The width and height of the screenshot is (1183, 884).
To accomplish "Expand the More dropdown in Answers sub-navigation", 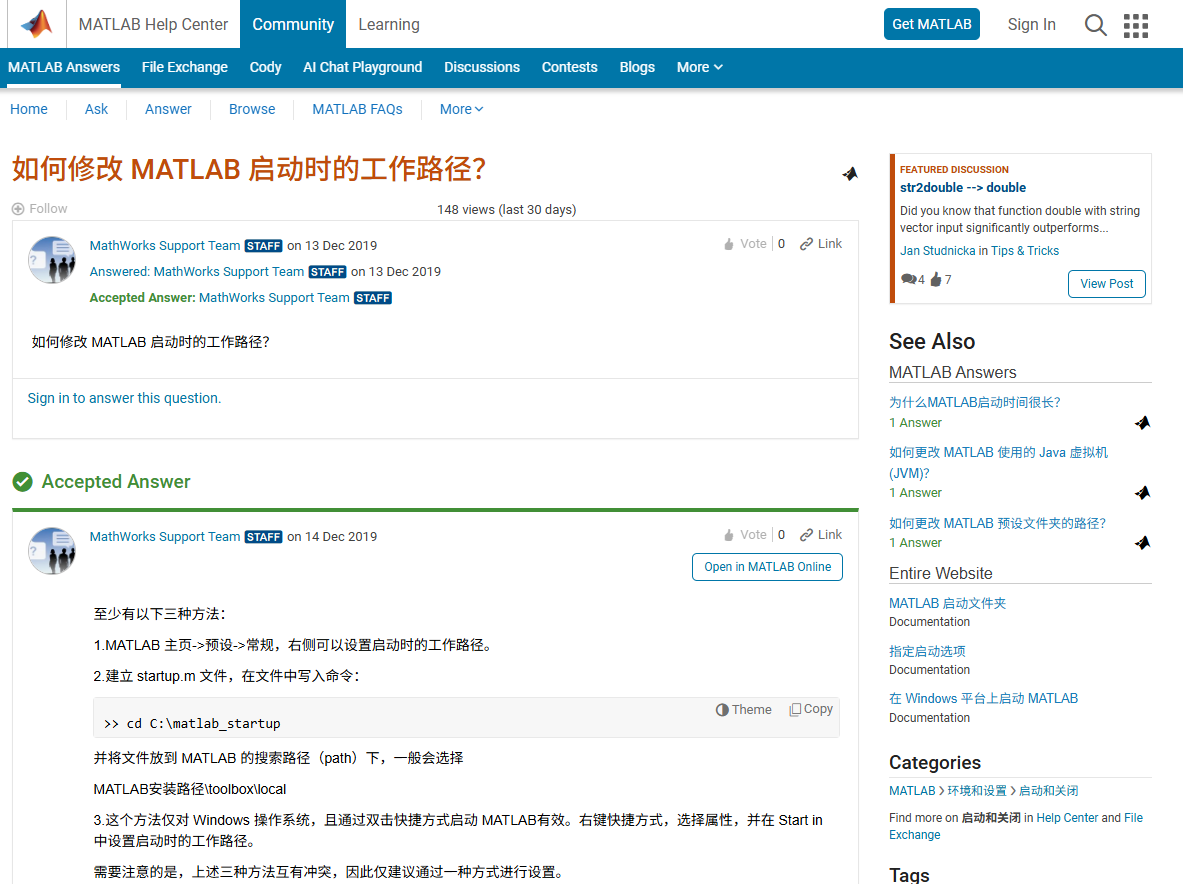I will 461,109.
